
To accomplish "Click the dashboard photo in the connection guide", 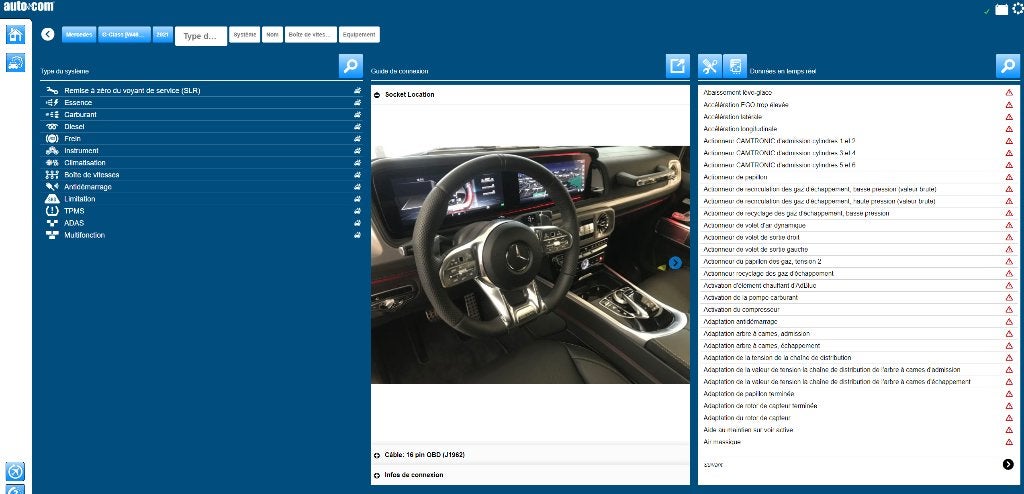I will click(x=530, y=264).
